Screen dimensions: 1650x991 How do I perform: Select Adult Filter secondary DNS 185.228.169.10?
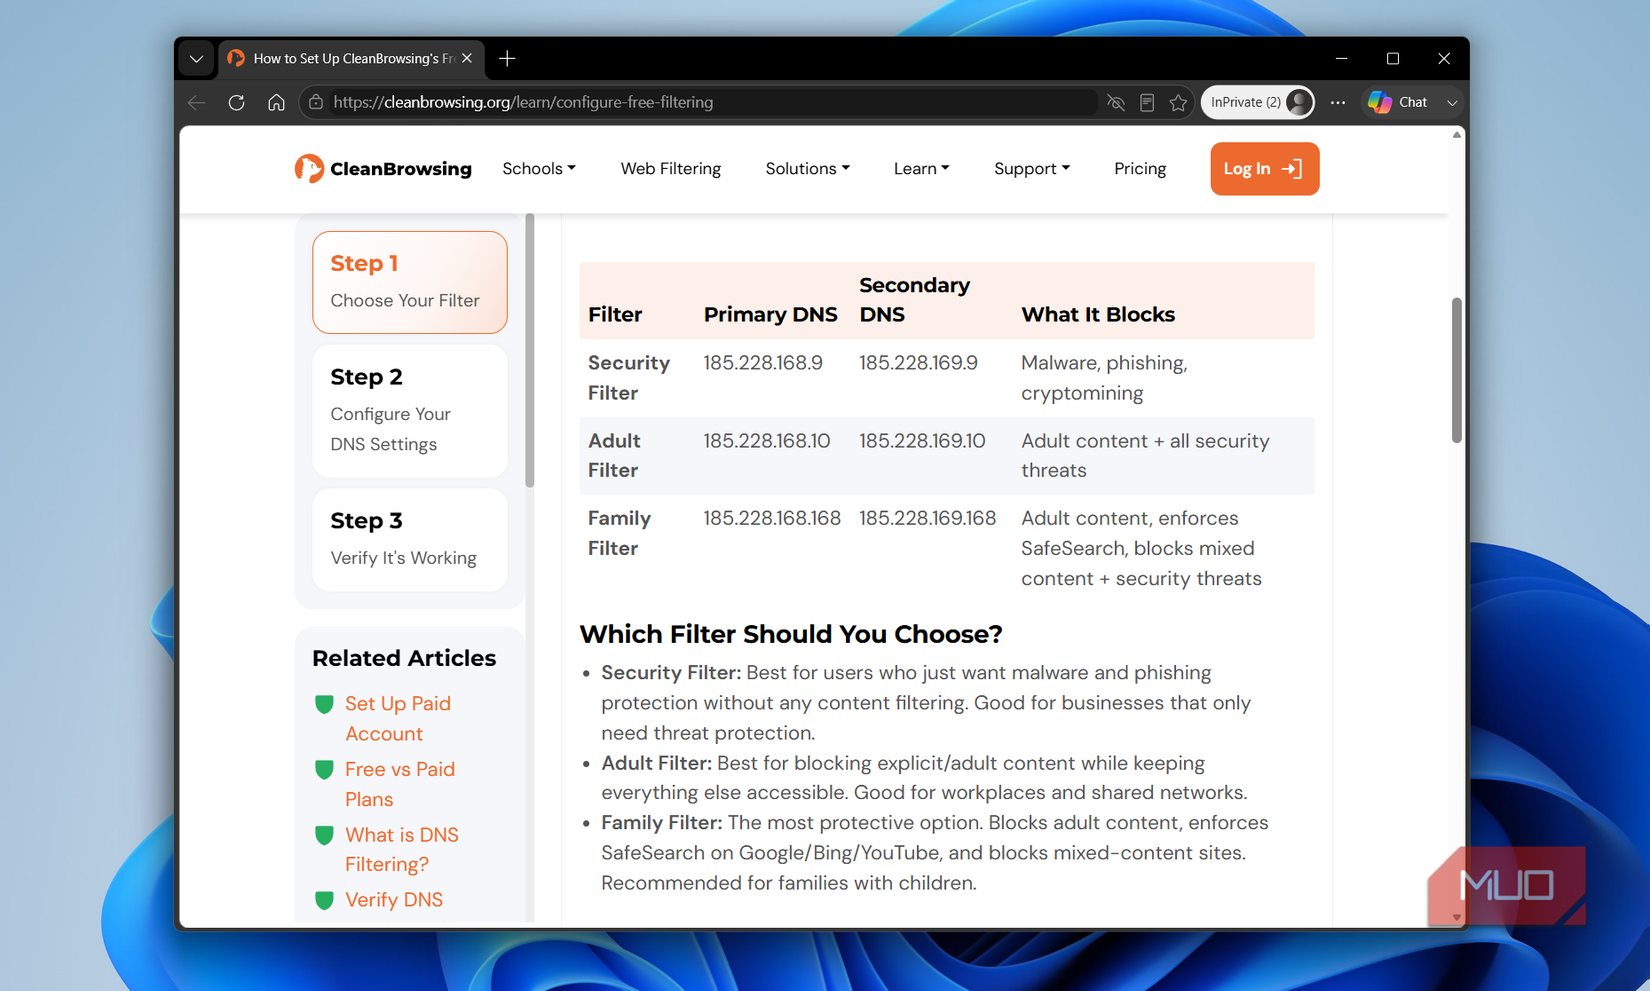point(922,441)
